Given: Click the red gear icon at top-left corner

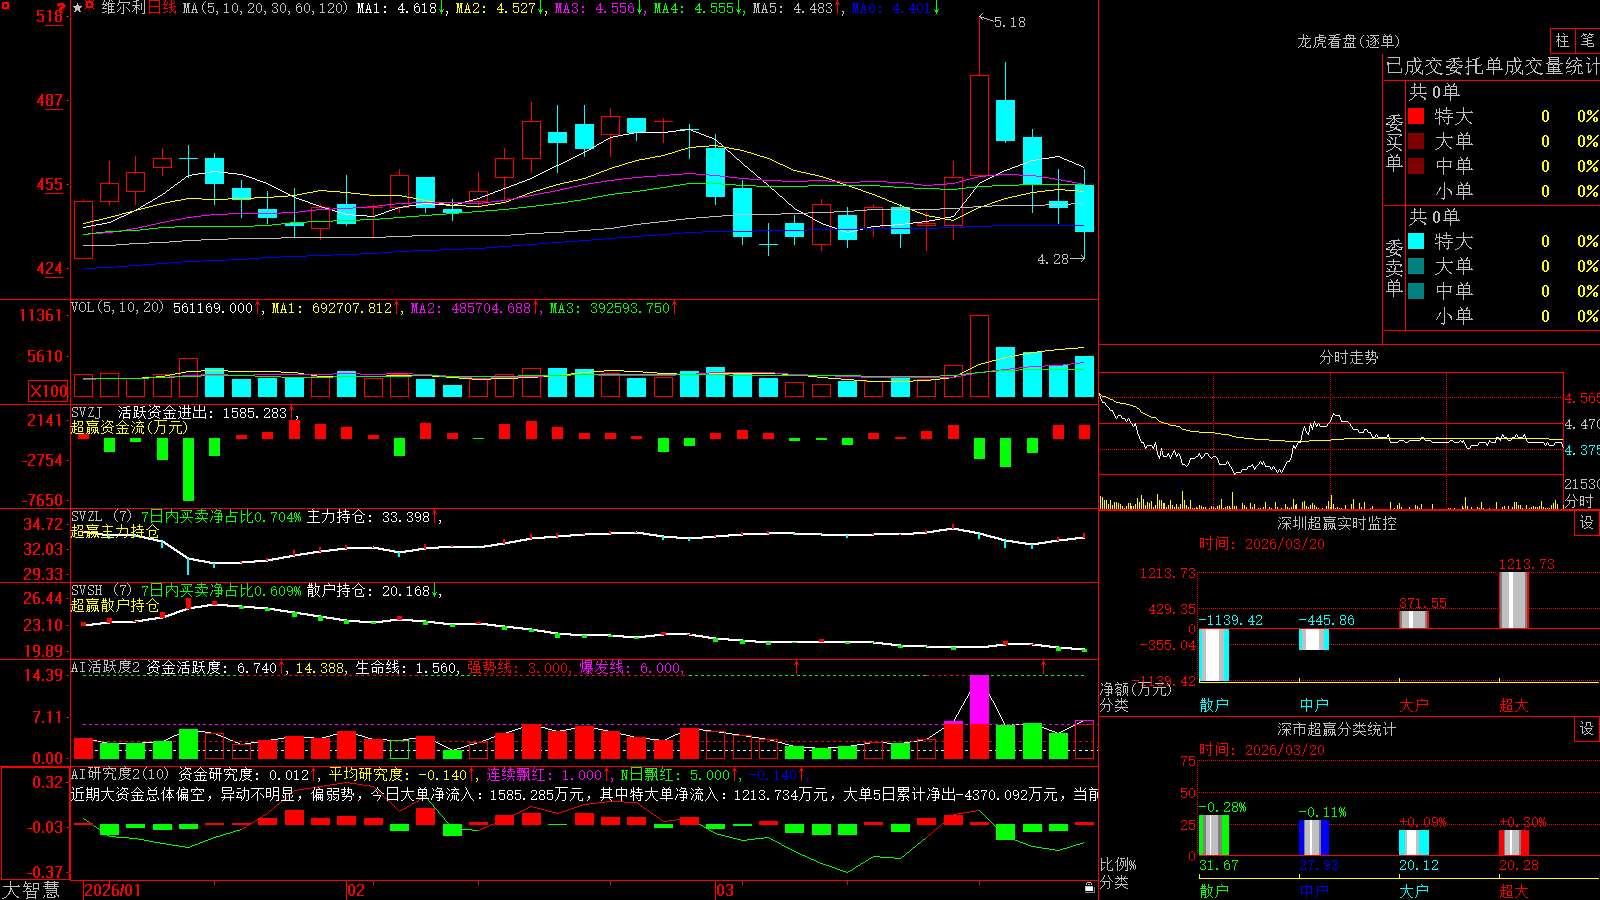Looking at the screenshot, I should [6, 6].
